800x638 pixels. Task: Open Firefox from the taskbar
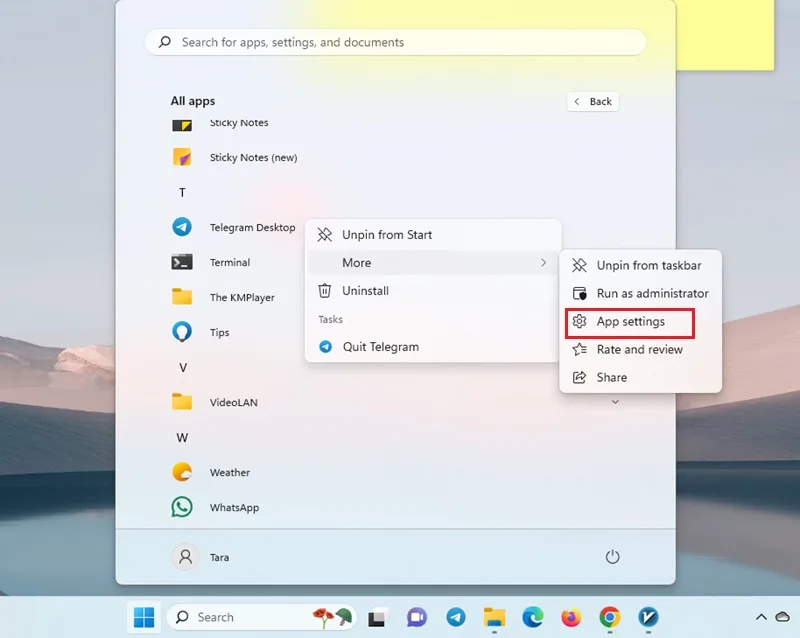[571, 618]
